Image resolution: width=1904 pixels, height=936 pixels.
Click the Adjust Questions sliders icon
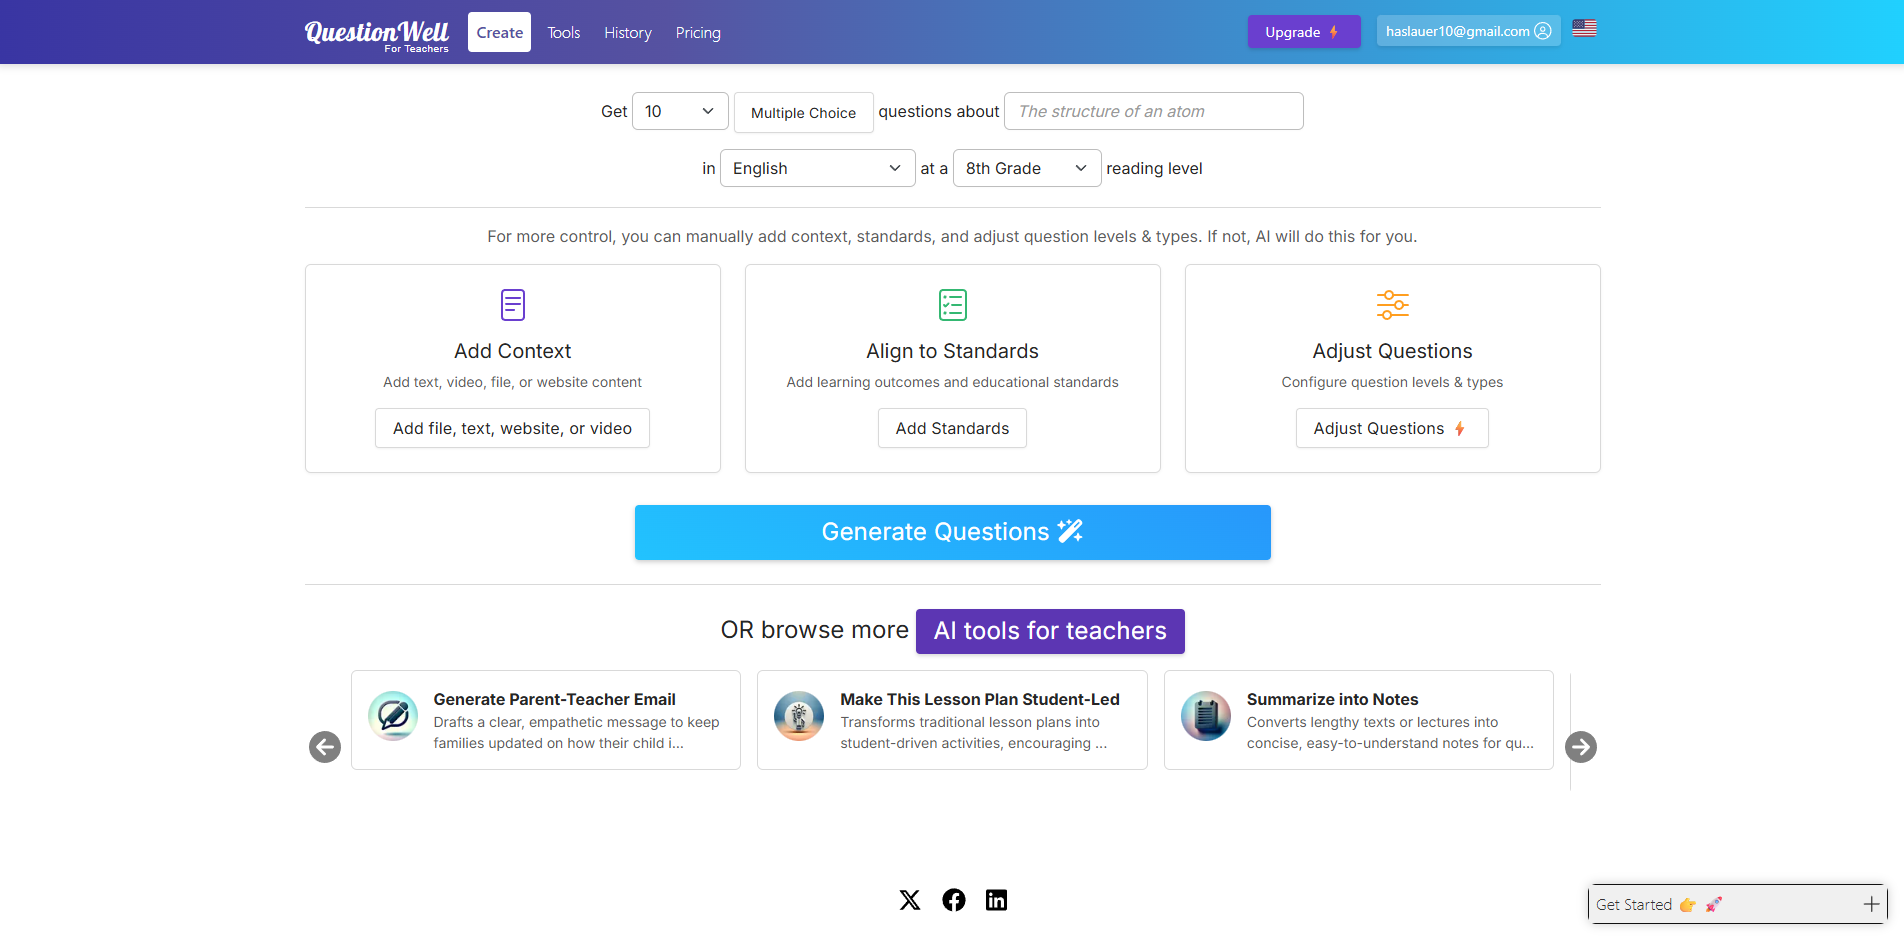[1392, 305]
